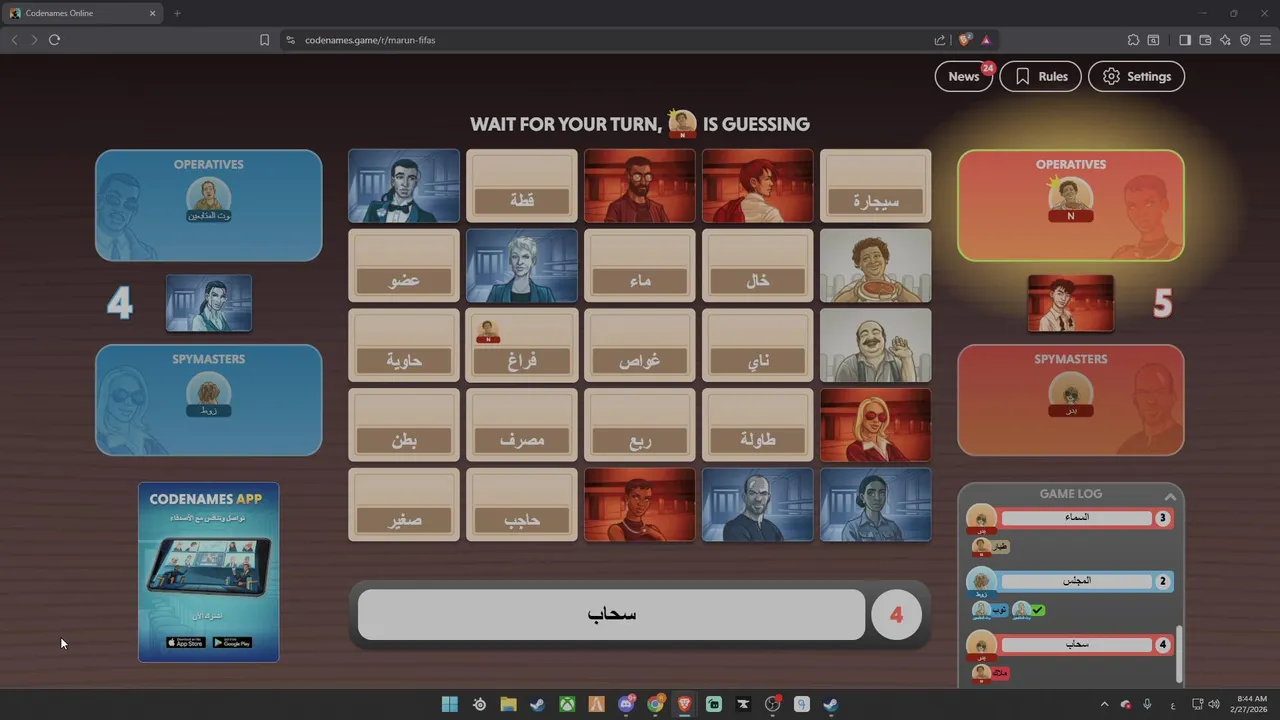
Task: Click the red team Spymasters panel
Action: click(1071, 400)
